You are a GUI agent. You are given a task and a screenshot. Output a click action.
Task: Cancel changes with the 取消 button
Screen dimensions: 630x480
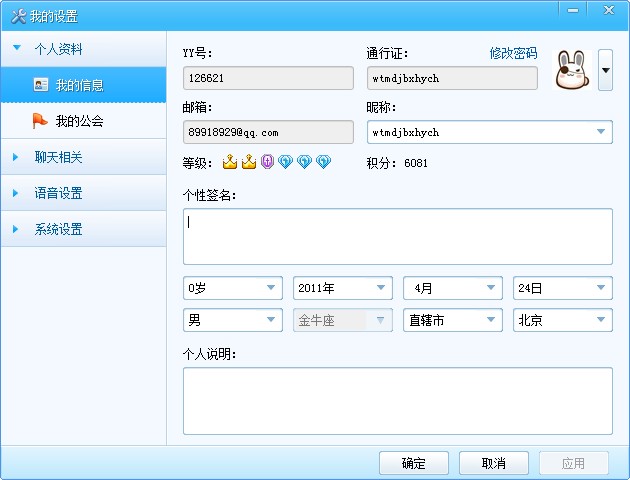click(x=494, y=463)
